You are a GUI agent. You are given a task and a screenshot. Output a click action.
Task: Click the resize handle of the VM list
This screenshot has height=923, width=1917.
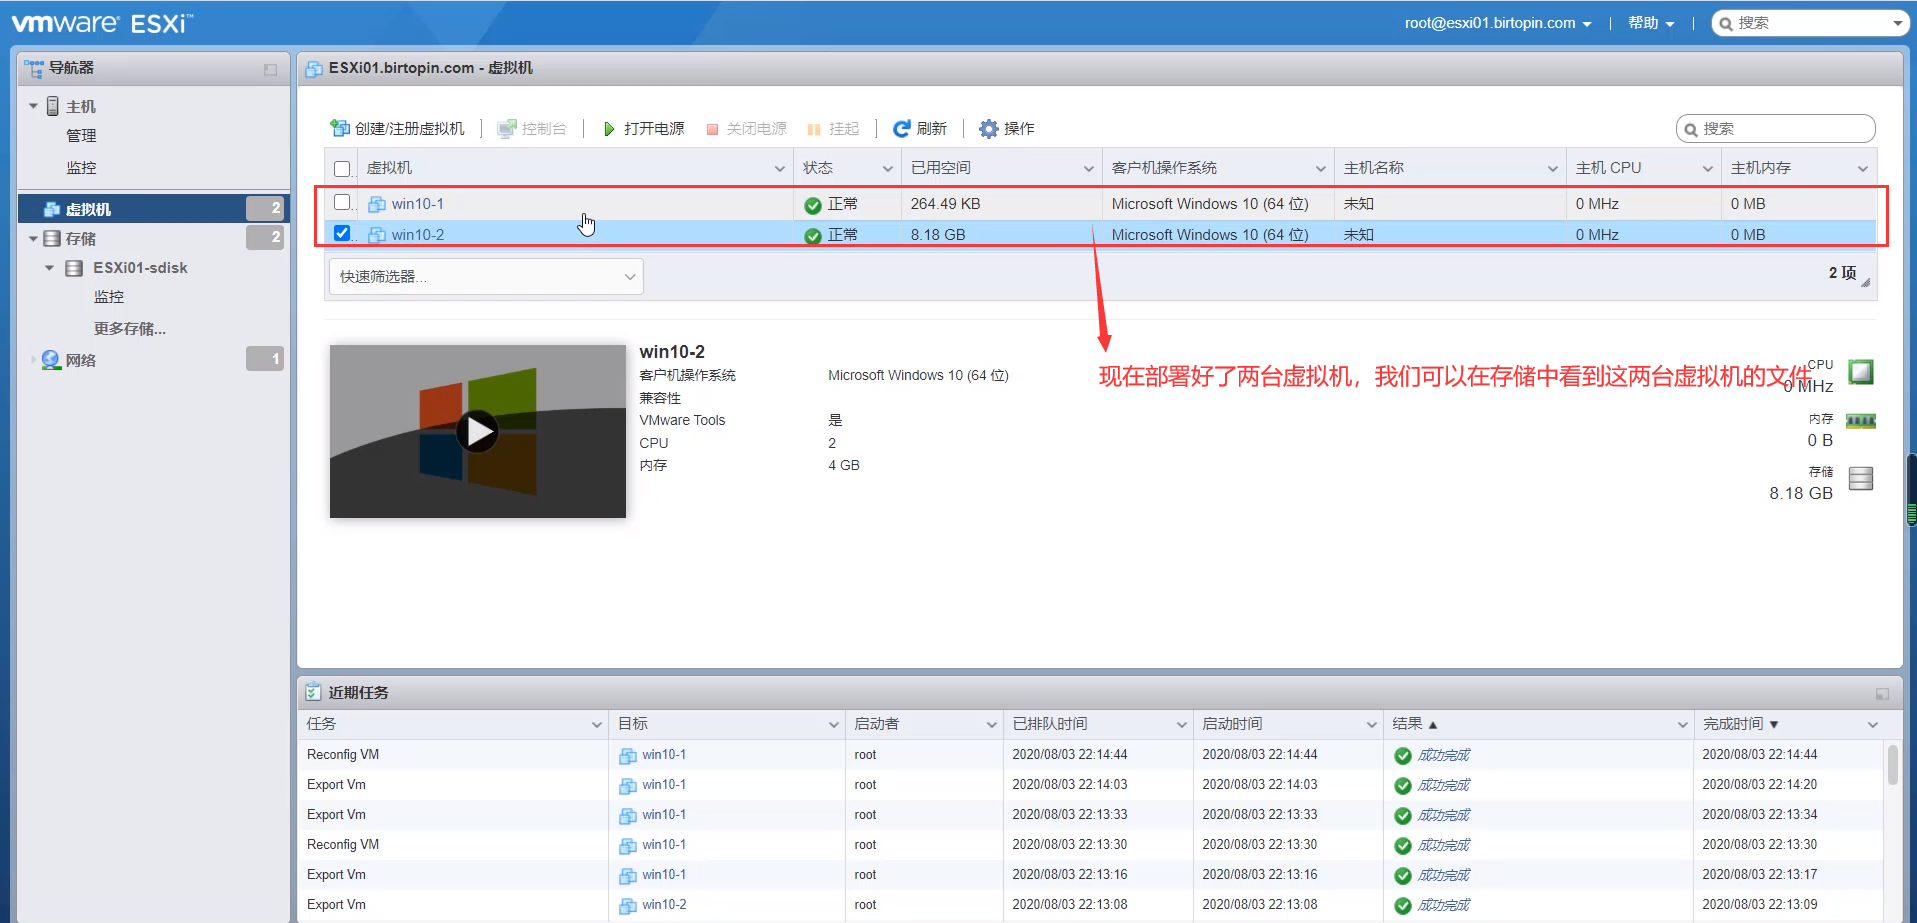[1866, 283]
